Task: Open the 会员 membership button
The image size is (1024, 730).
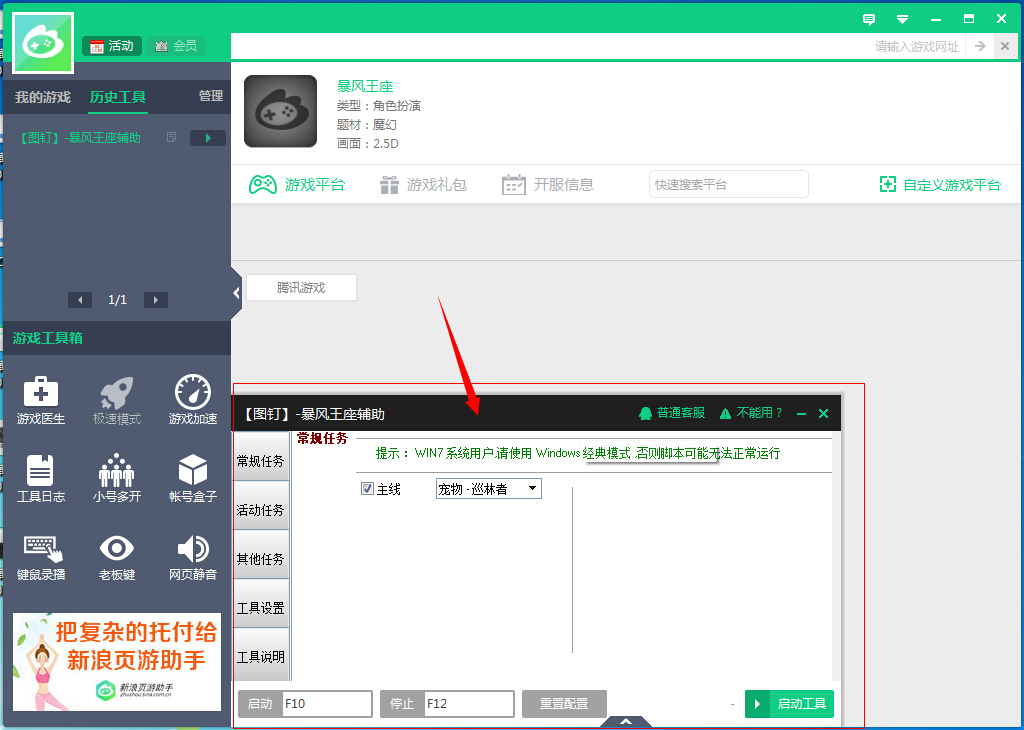Action: pyautogui.click(x=176, y=46)
